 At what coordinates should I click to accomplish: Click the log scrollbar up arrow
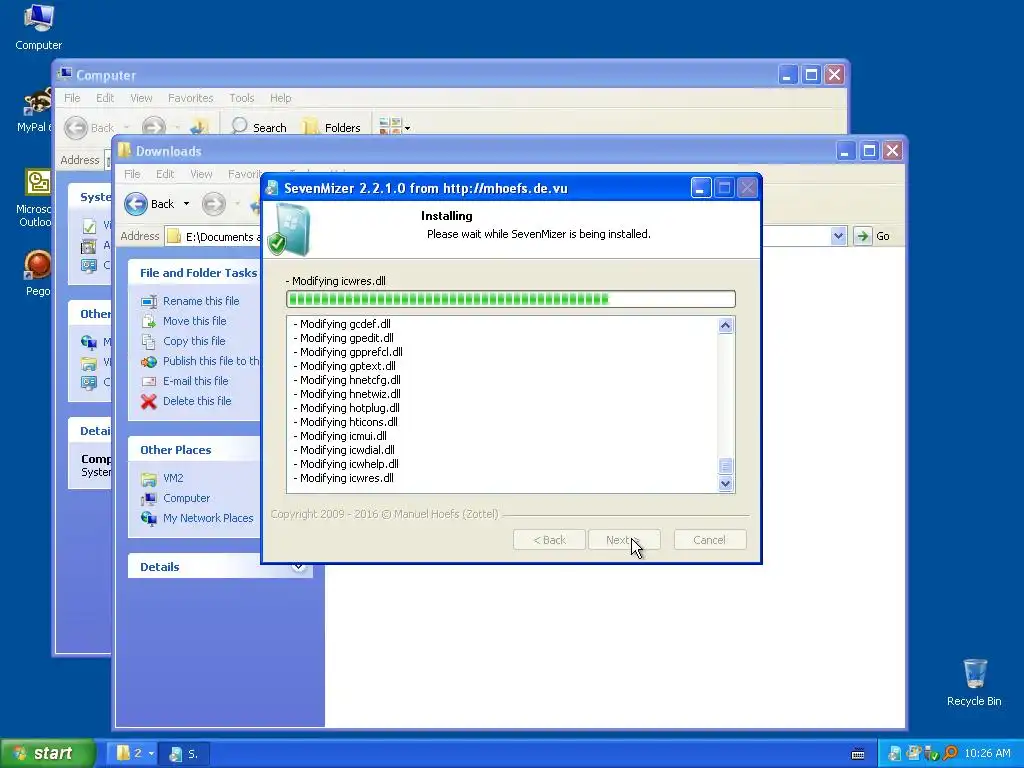coord(725,326)
